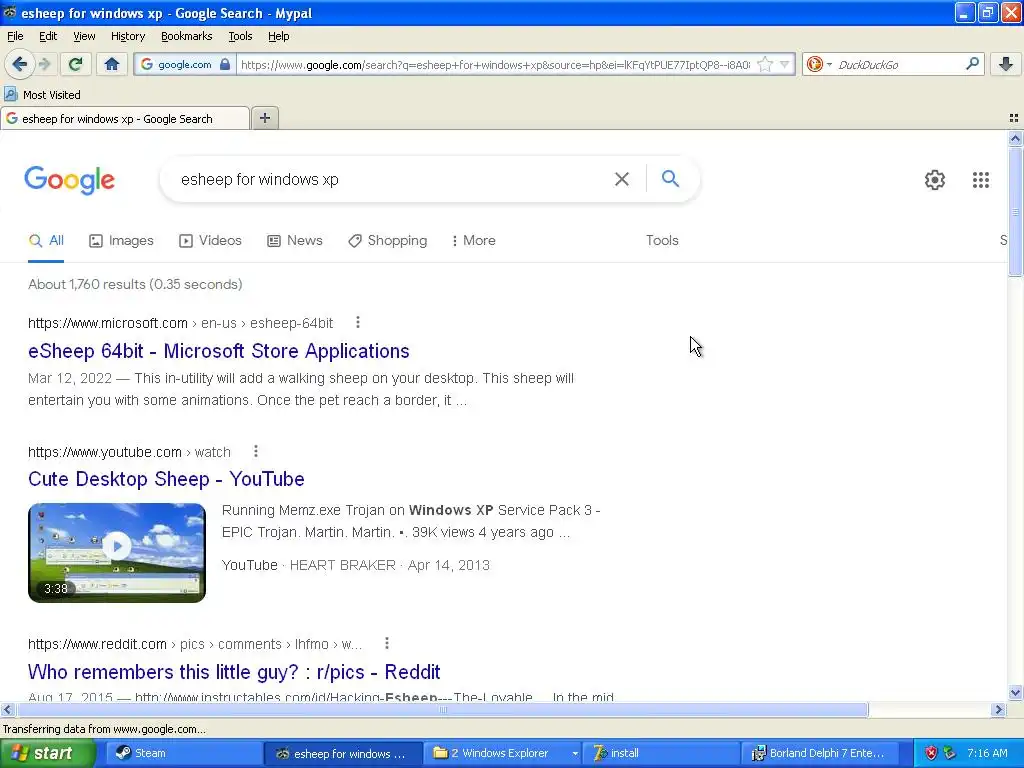Open the Help menu
1024x768 pixels.
278,37
